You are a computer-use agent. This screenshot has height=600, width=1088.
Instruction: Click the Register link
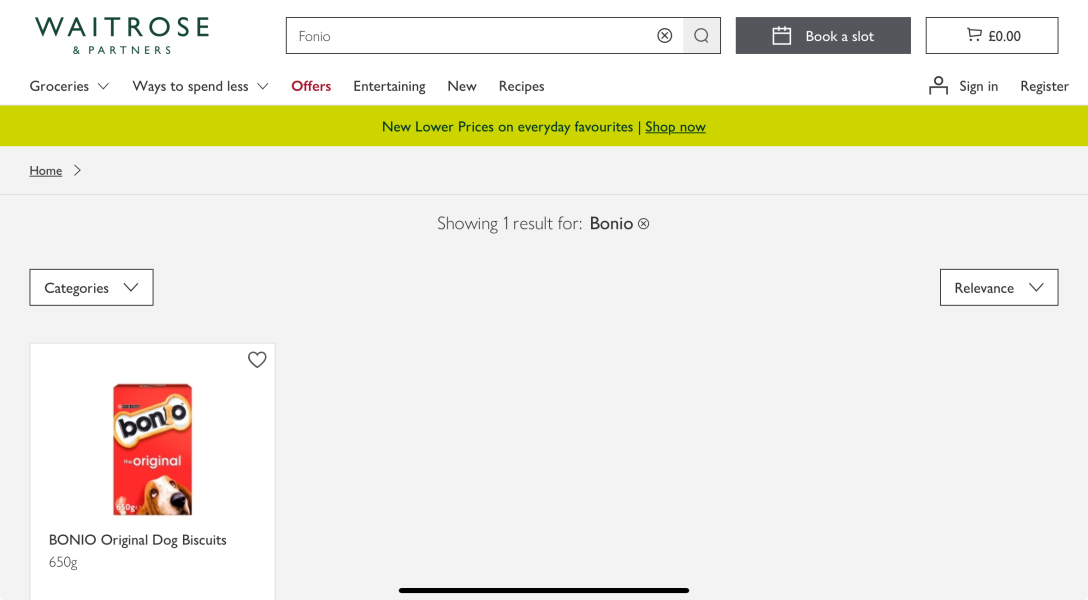tap(1044, 86)
